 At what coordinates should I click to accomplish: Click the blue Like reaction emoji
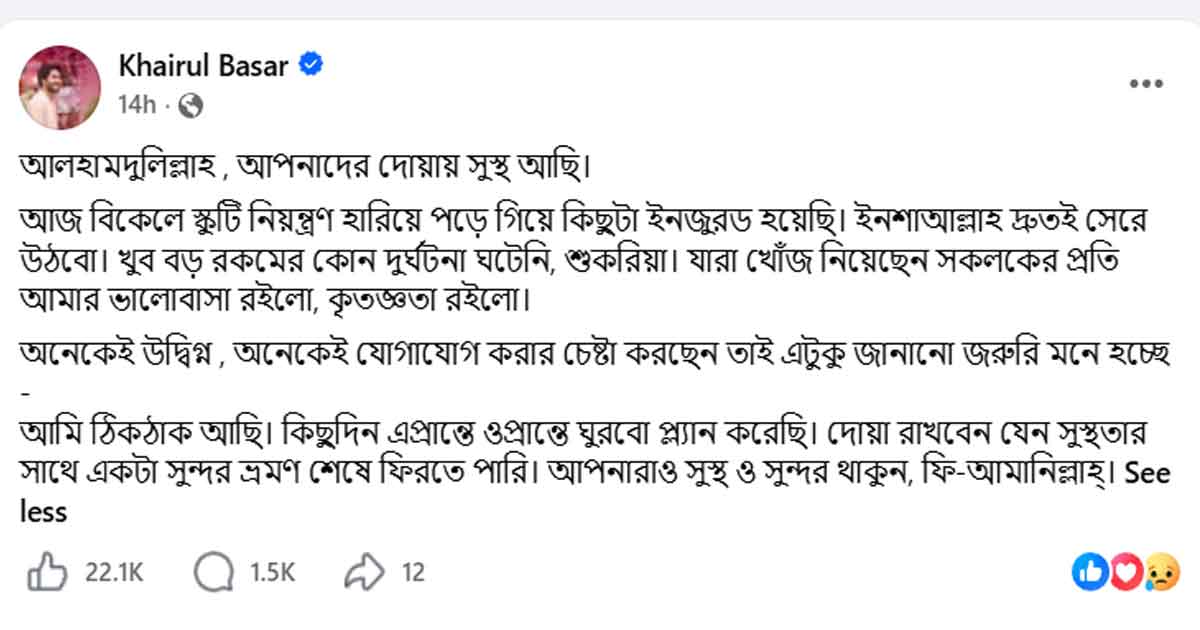[1090, 572]
